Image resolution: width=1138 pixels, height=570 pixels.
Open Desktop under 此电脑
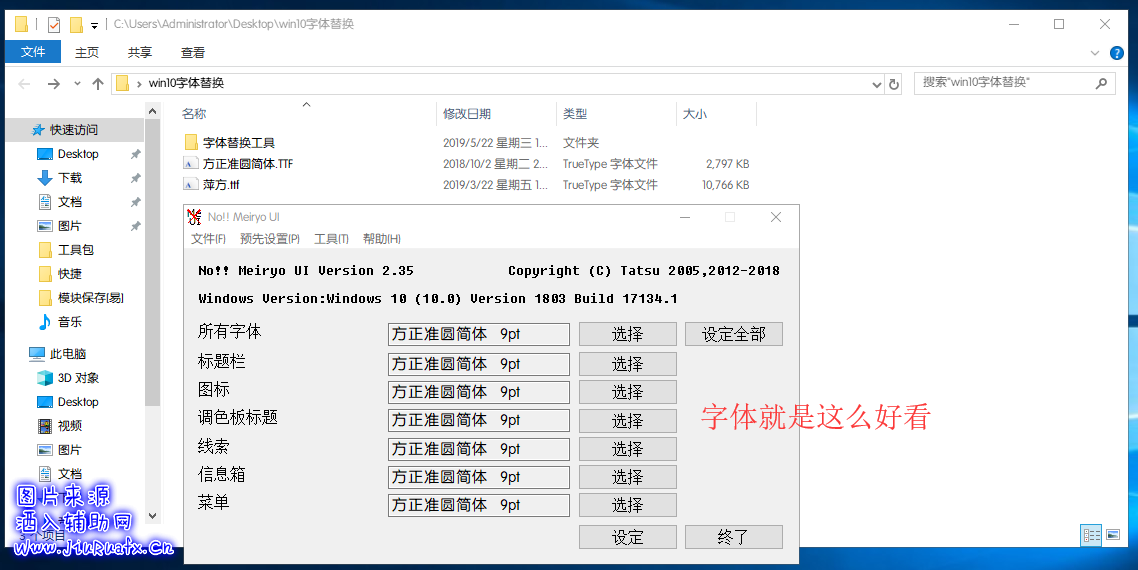click(78, 402)
